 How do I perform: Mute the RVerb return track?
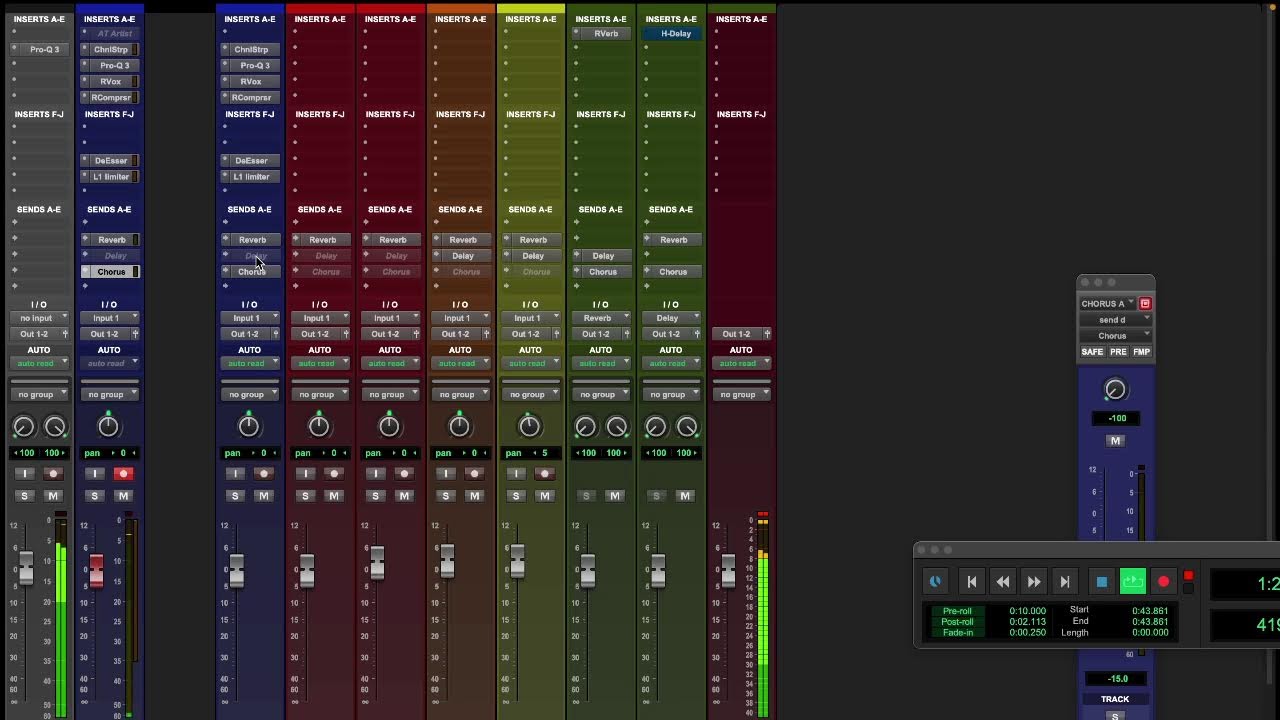(x=615, y=496)
